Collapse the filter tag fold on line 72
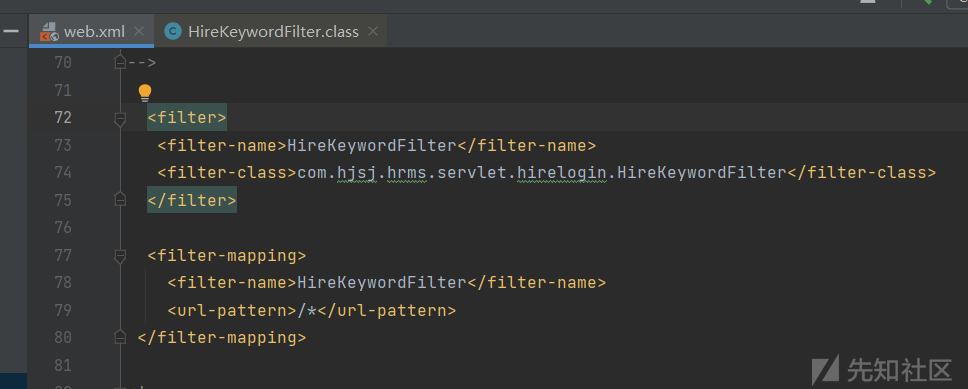This screenshot has width=968, height=389. tap(120, 118)
